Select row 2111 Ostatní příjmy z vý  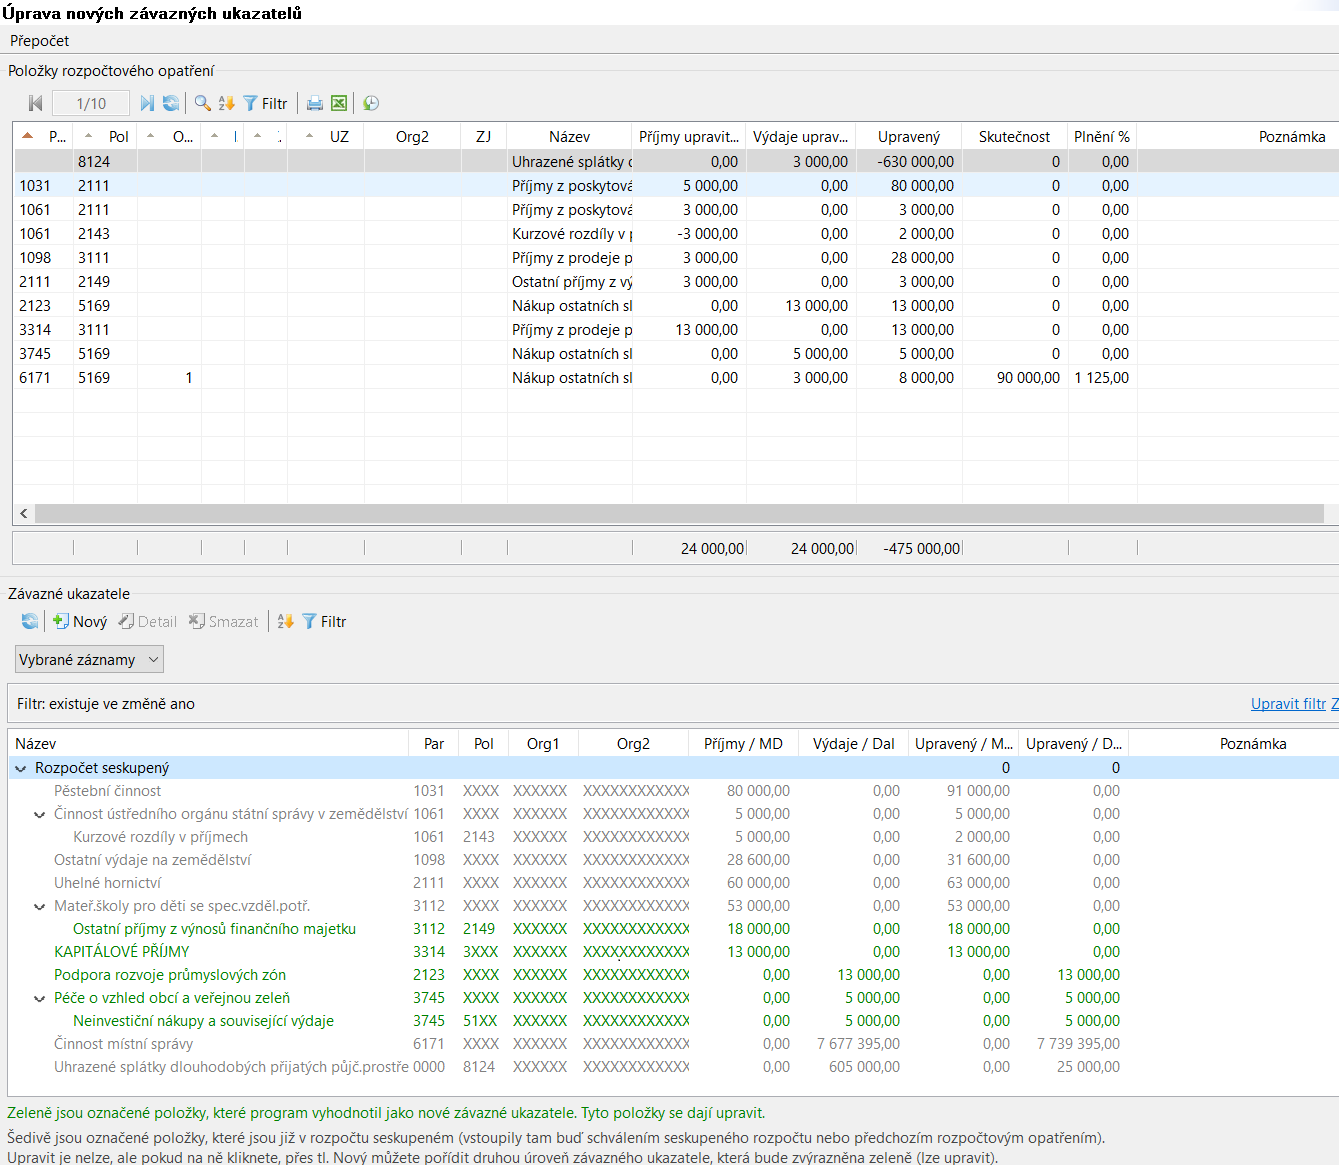point(676,281)
